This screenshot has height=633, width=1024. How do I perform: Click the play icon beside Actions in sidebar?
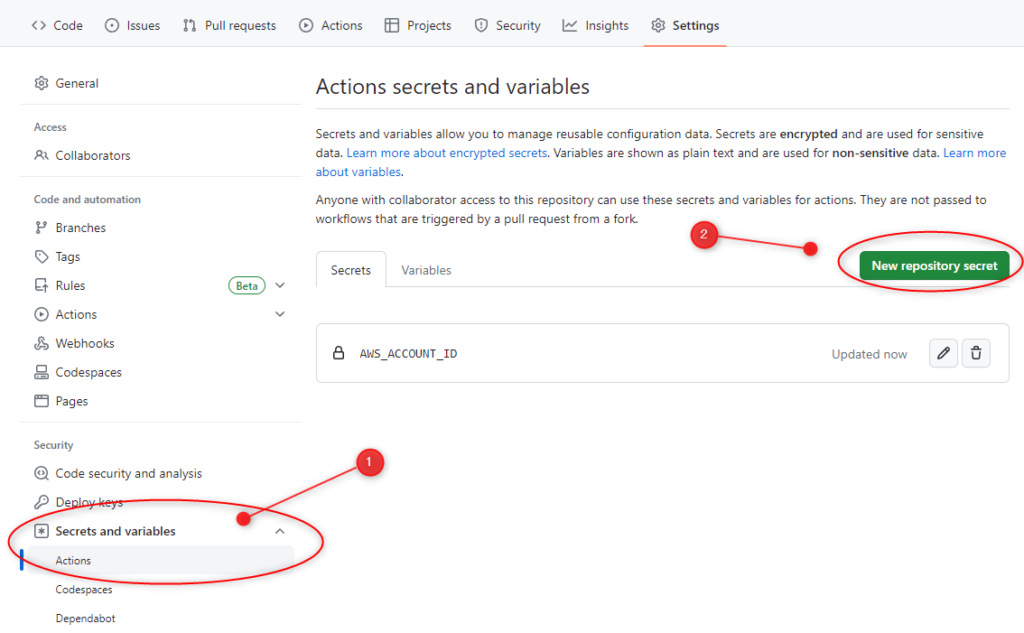[x=41, y=314]
